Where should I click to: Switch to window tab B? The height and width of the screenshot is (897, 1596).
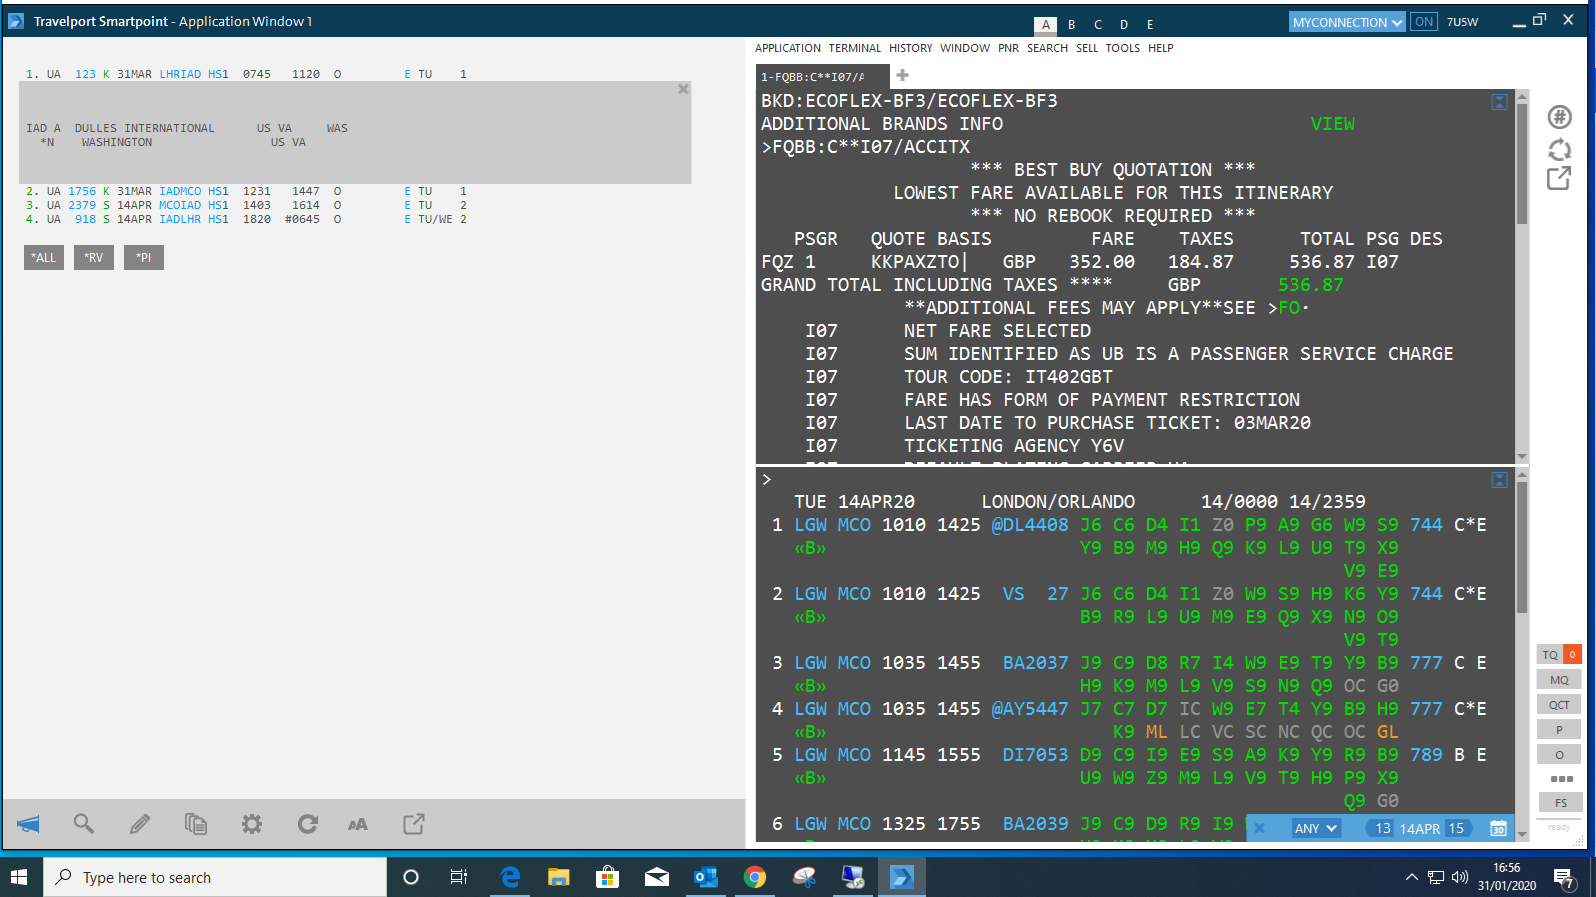coord(1072,24)
